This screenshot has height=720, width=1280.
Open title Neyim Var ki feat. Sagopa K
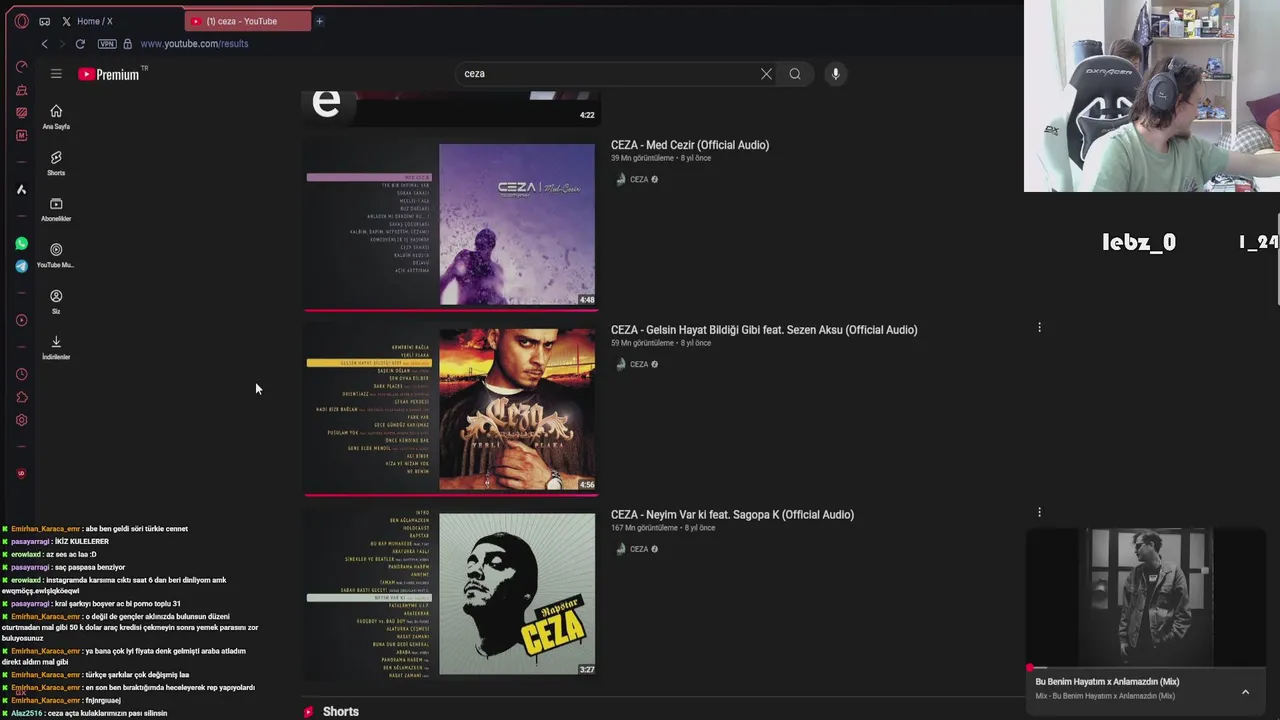click(732, 515)
